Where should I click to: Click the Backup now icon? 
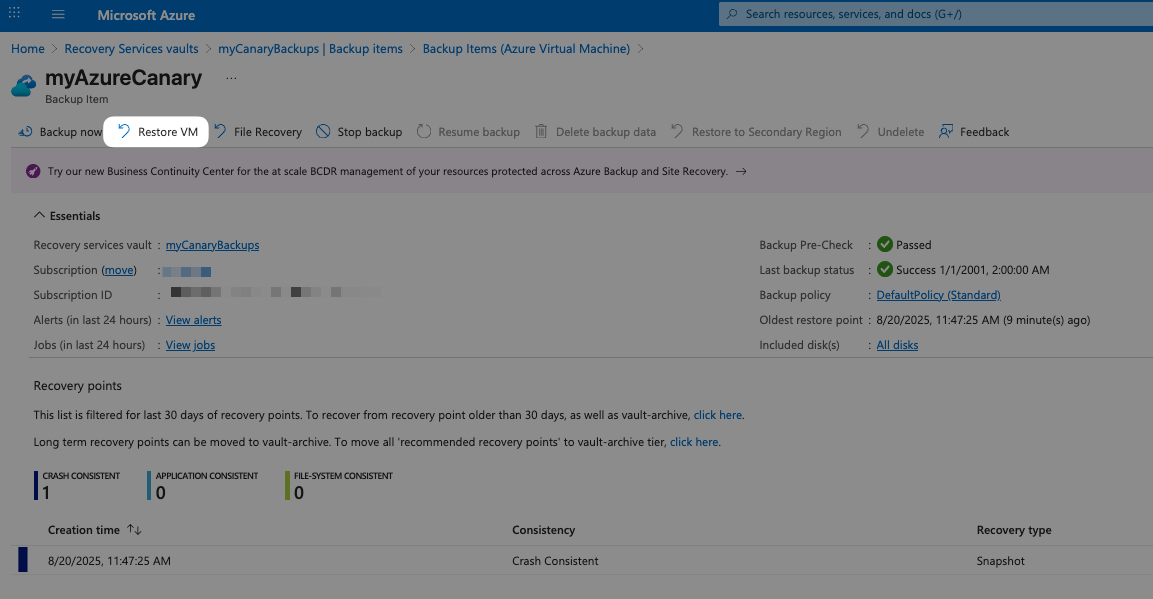pos(26,132)
